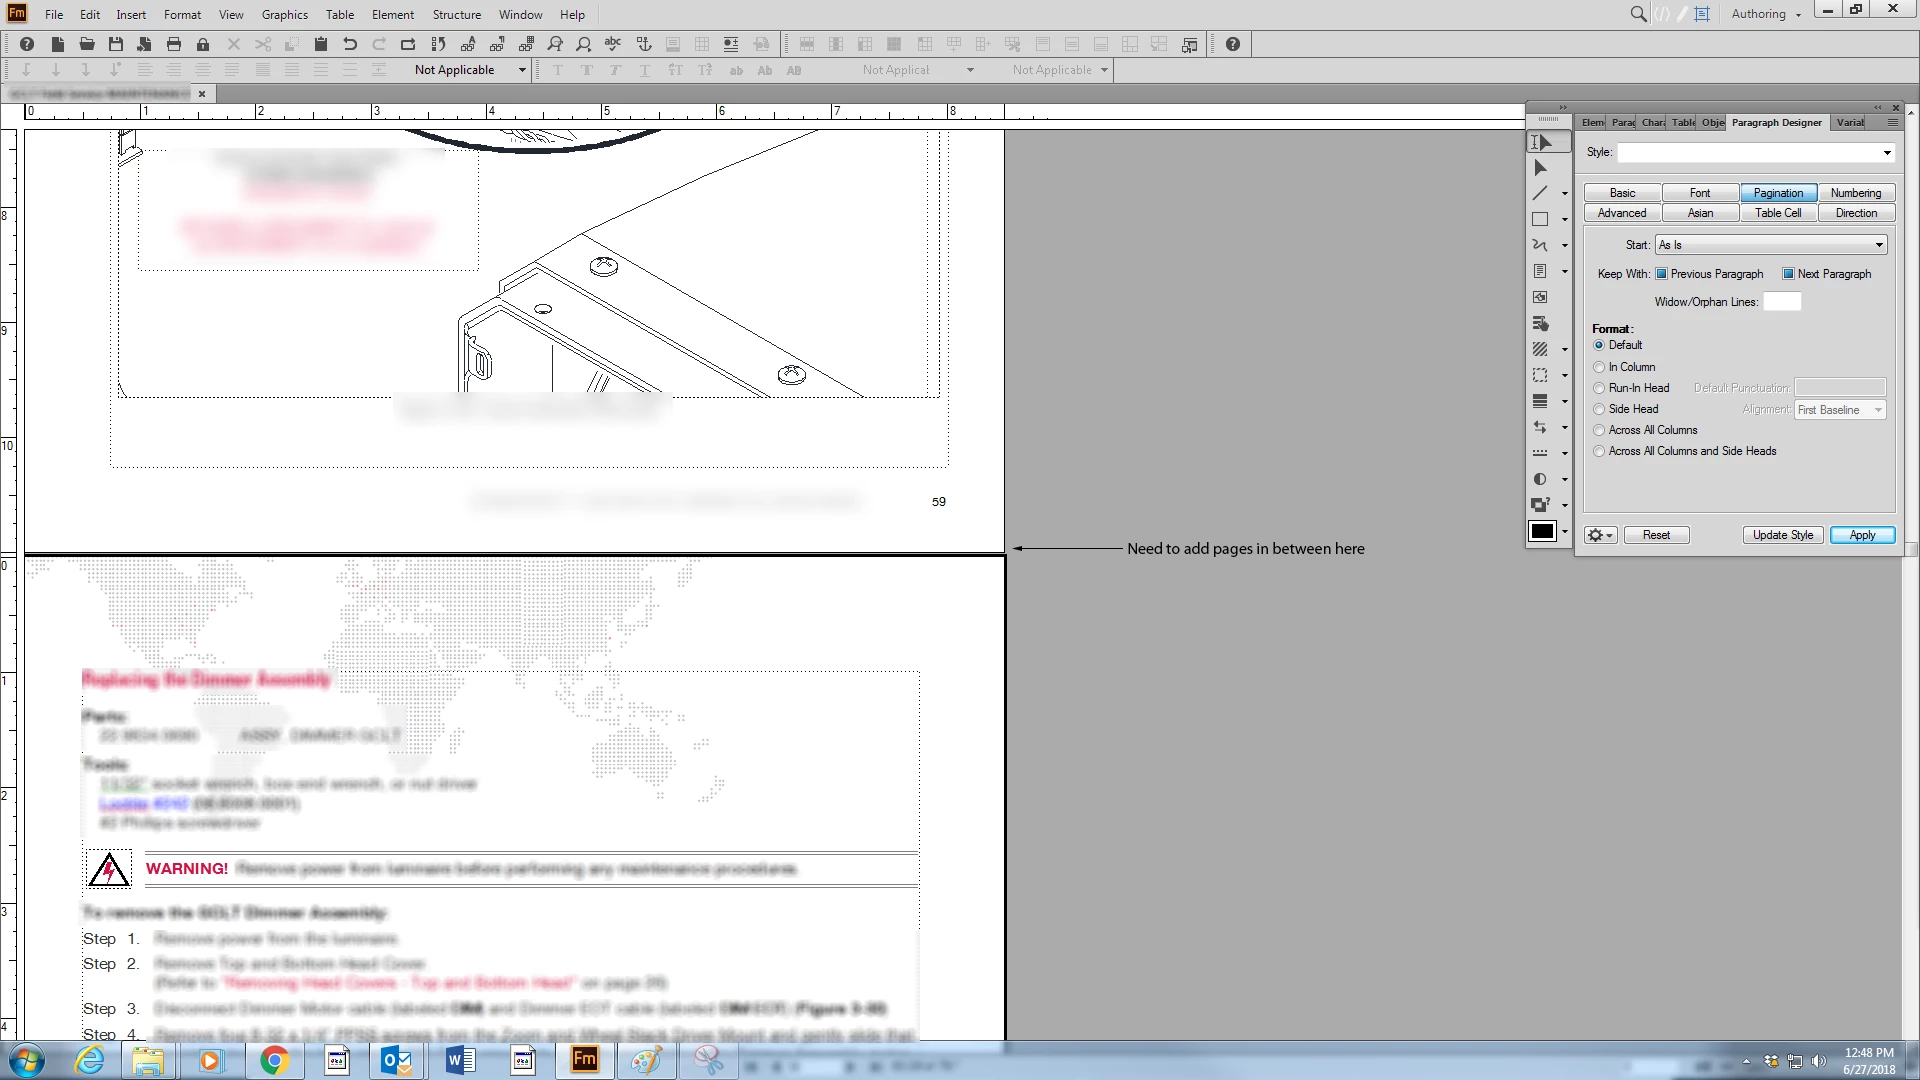
Task: Select the Rectangle drawing tool
Action: (1540, 219)
